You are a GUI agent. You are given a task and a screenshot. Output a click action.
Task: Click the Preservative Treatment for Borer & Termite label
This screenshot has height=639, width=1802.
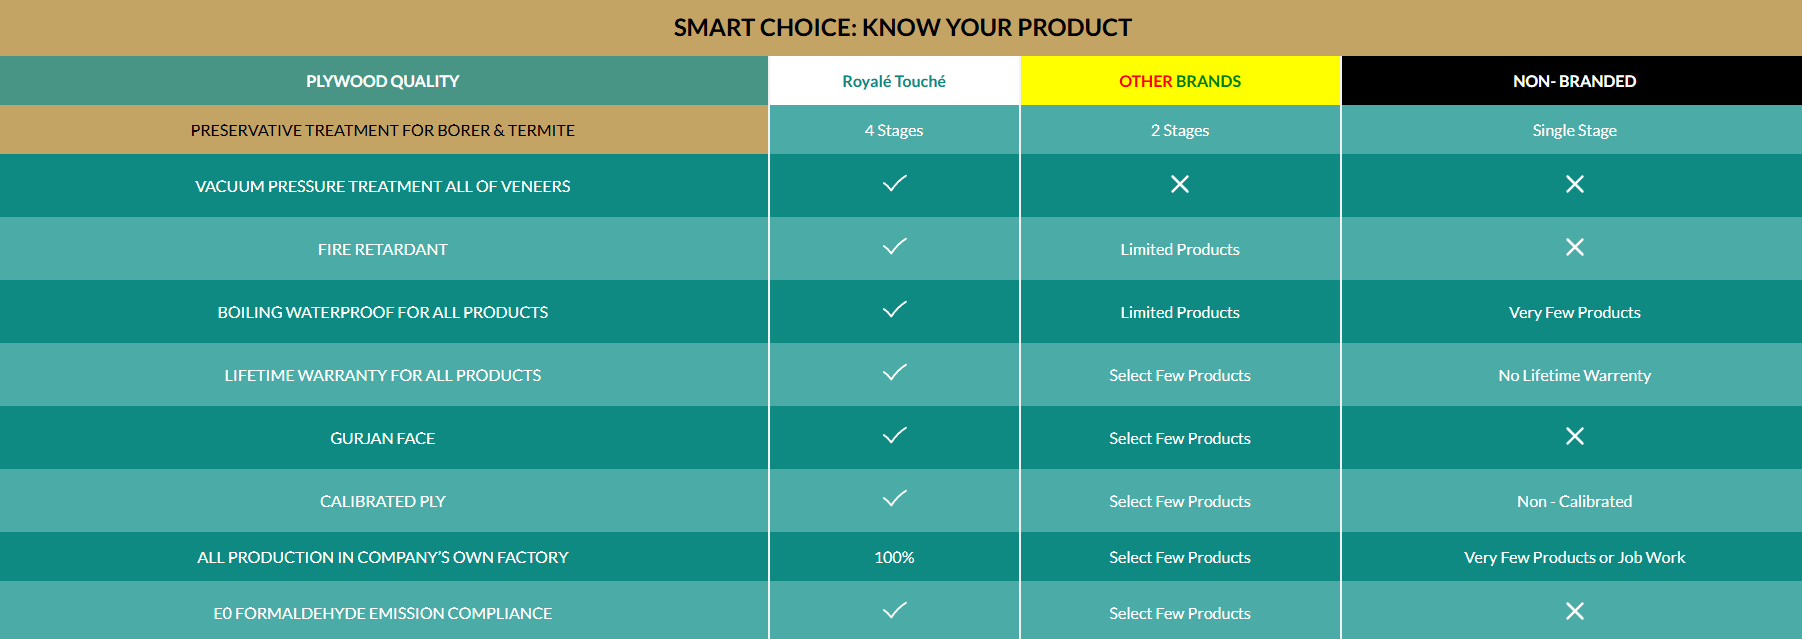383,130
